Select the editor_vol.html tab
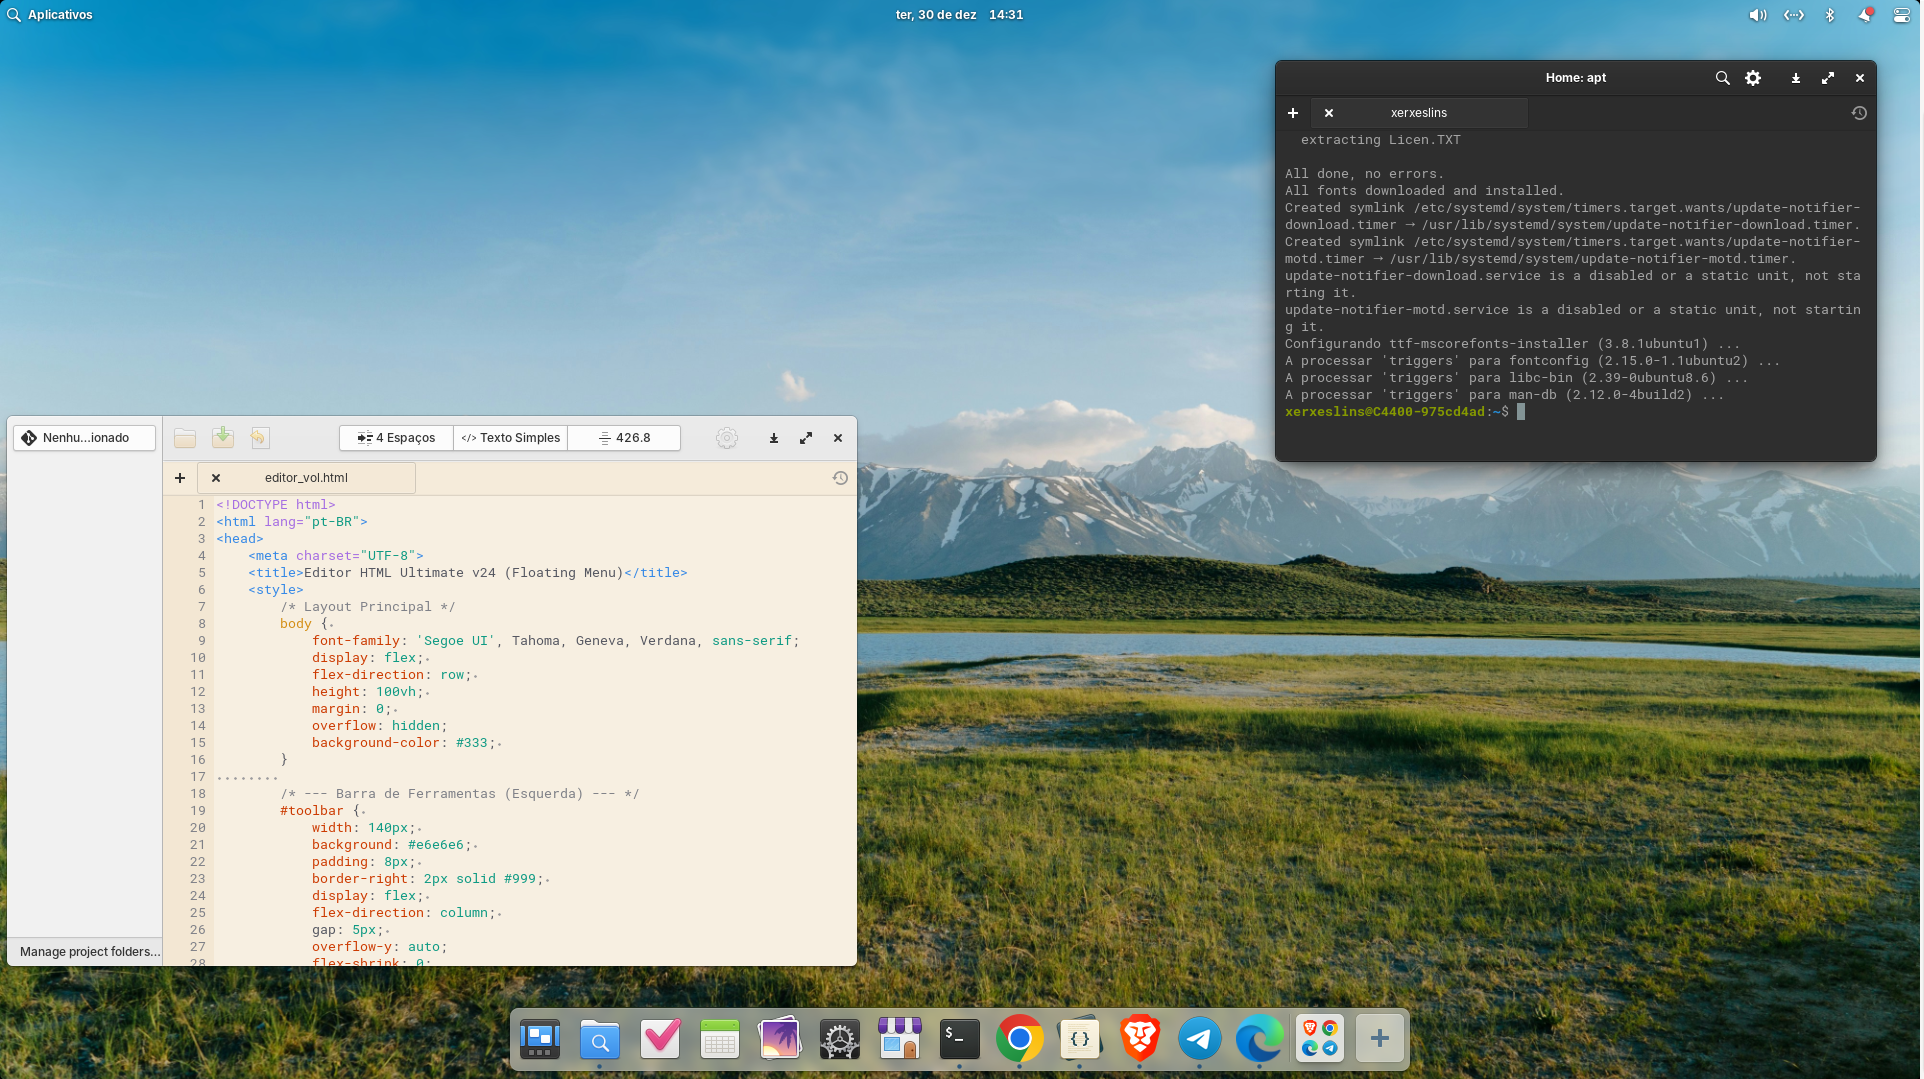1924x1079 pixels. point(306,478)
